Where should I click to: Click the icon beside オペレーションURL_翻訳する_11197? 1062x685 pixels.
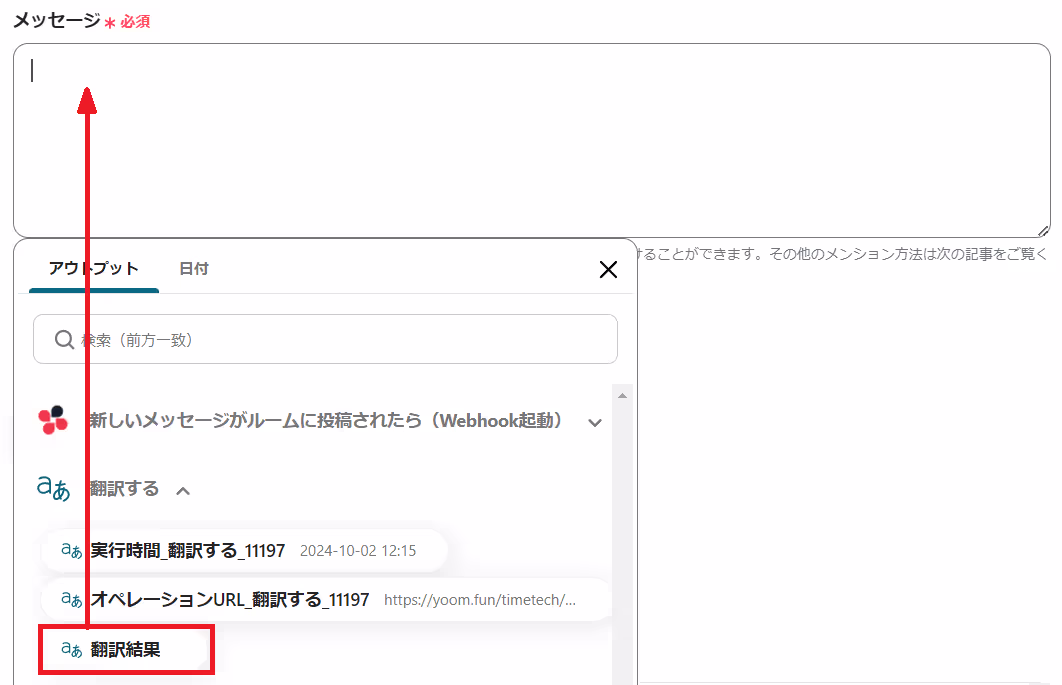71,600
